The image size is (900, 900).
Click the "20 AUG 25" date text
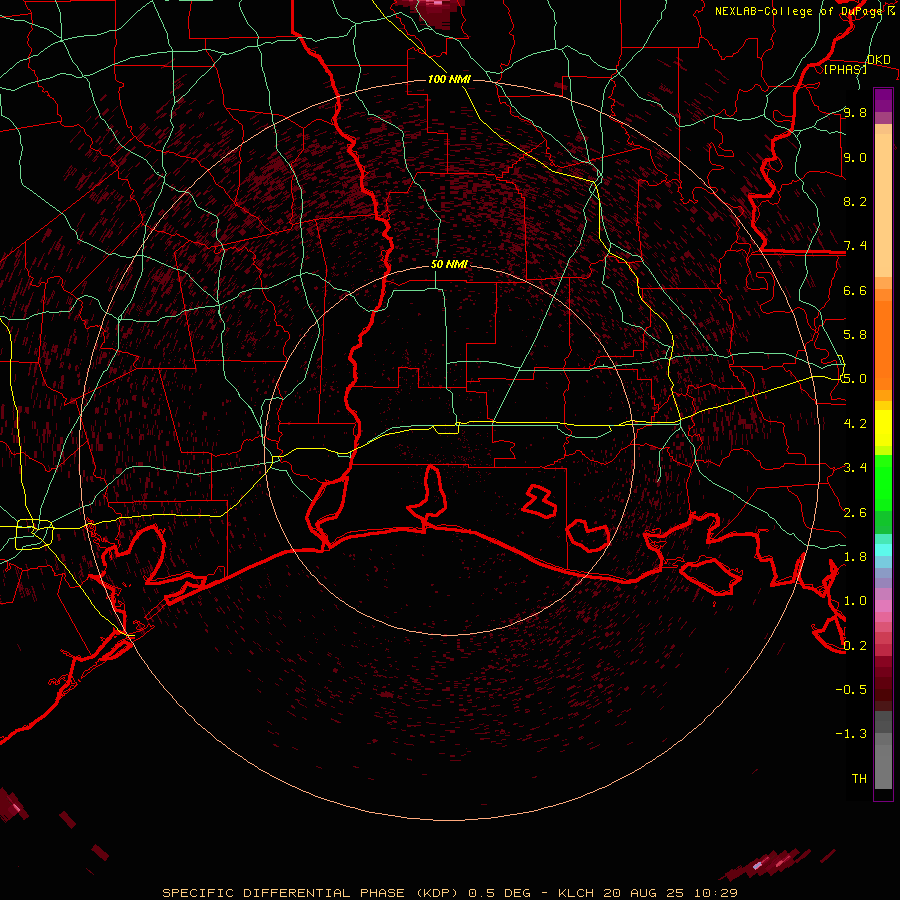[x=645, y=893]
